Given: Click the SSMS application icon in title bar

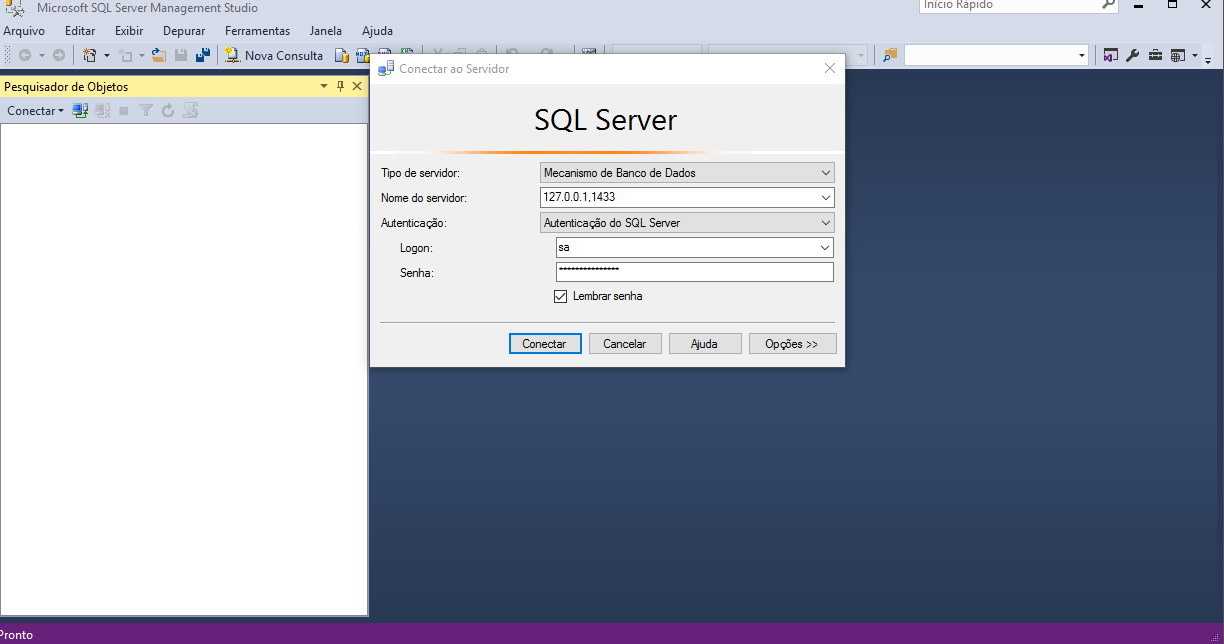Looking at the screenshot, I should [x=15, y=7].
